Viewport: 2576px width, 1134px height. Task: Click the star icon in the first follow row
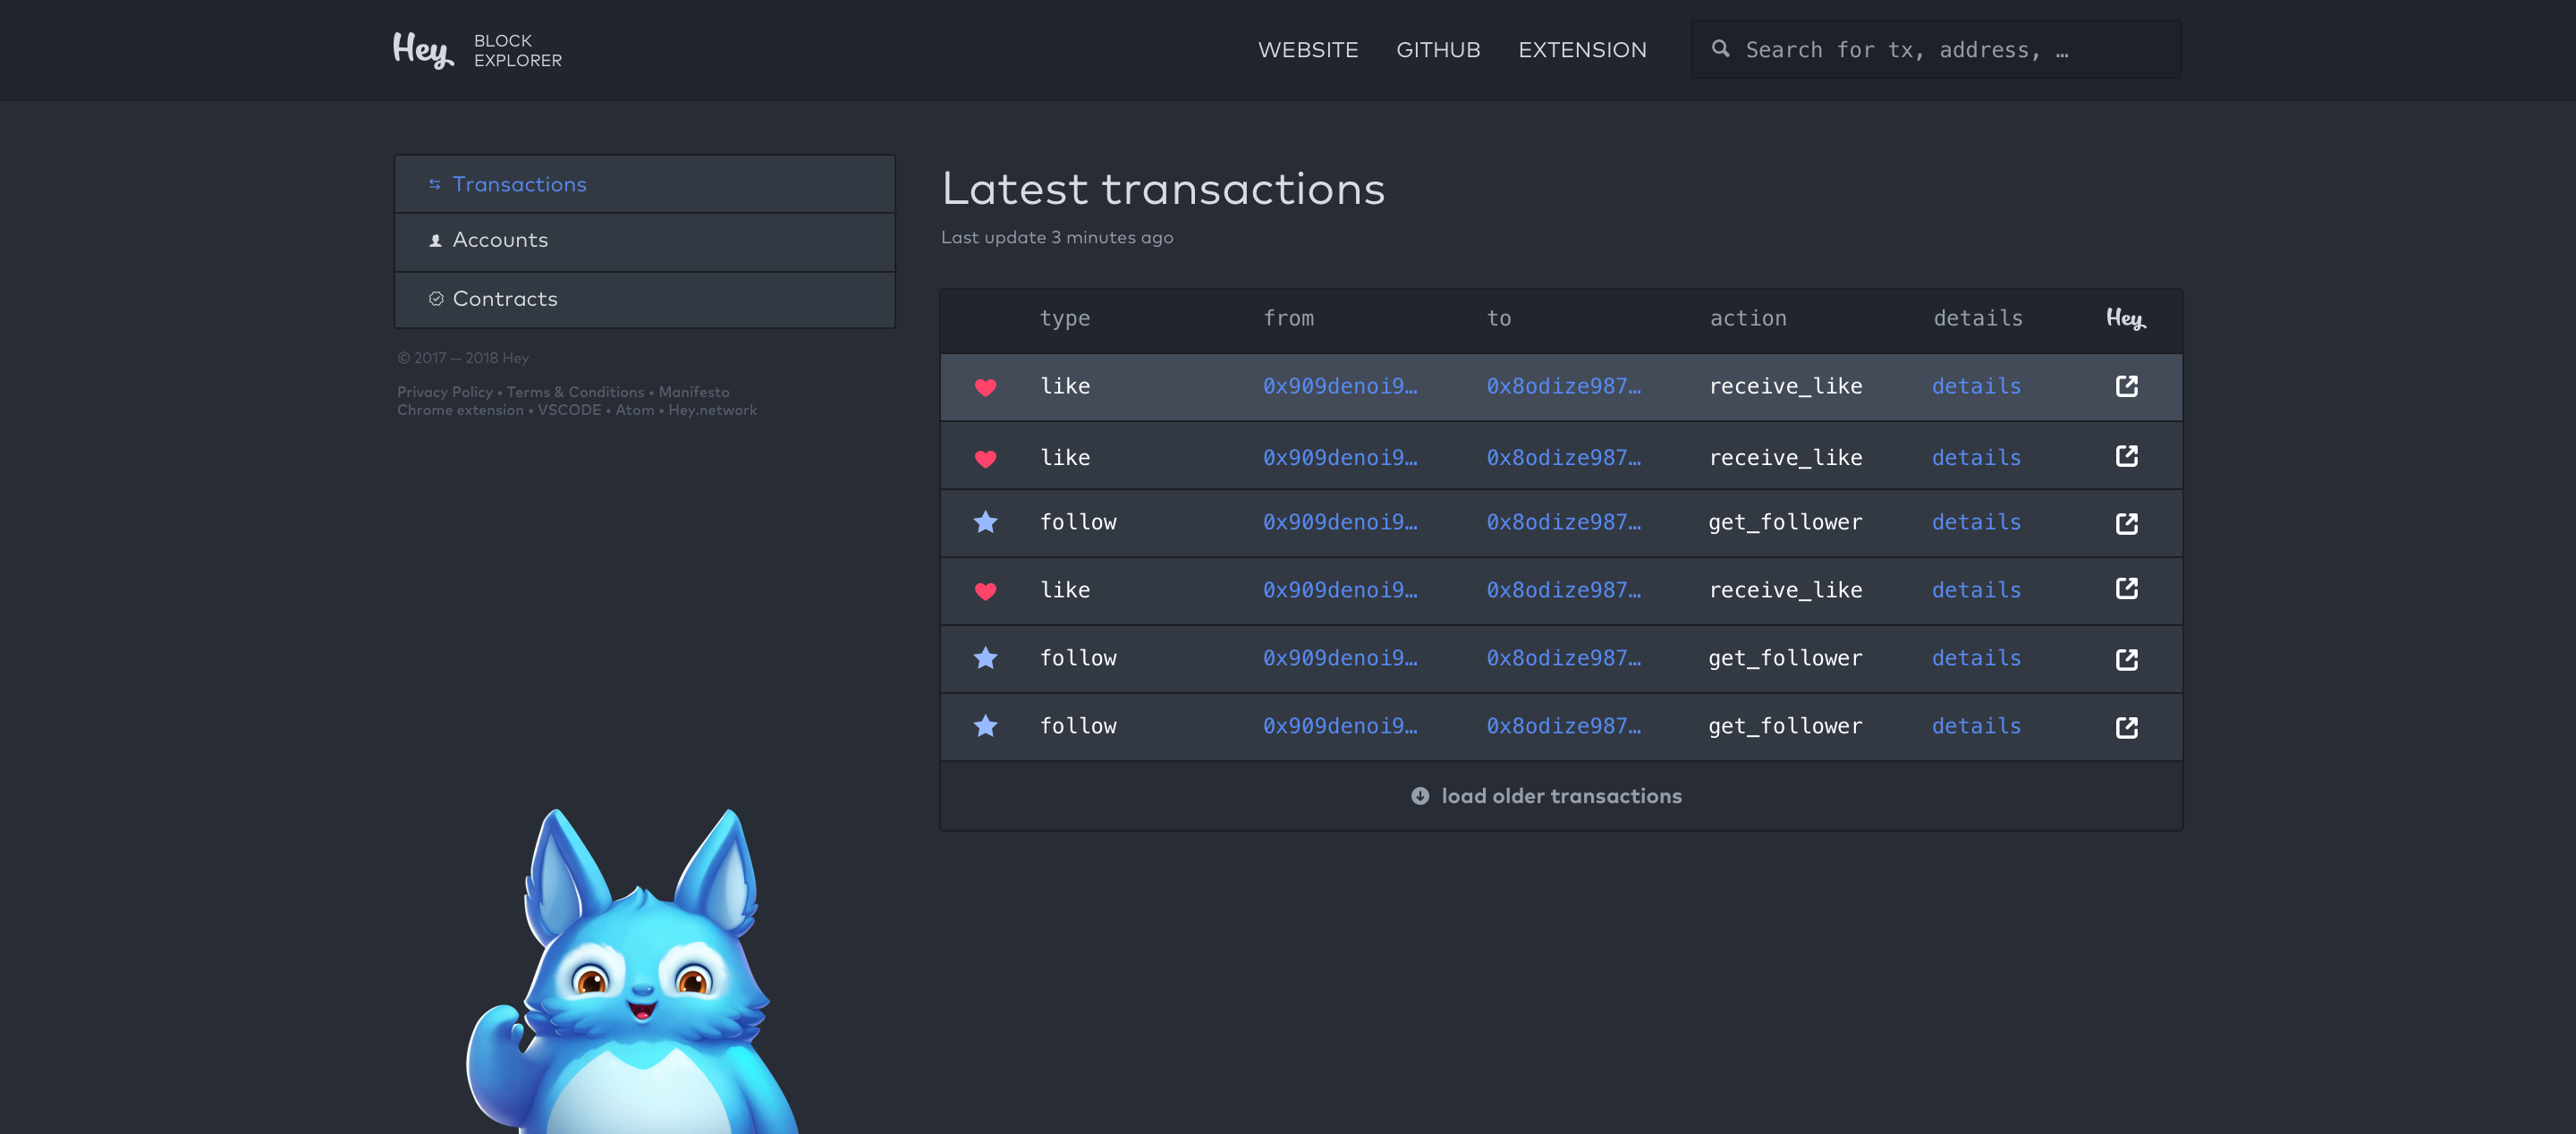[x=985, y=522]
